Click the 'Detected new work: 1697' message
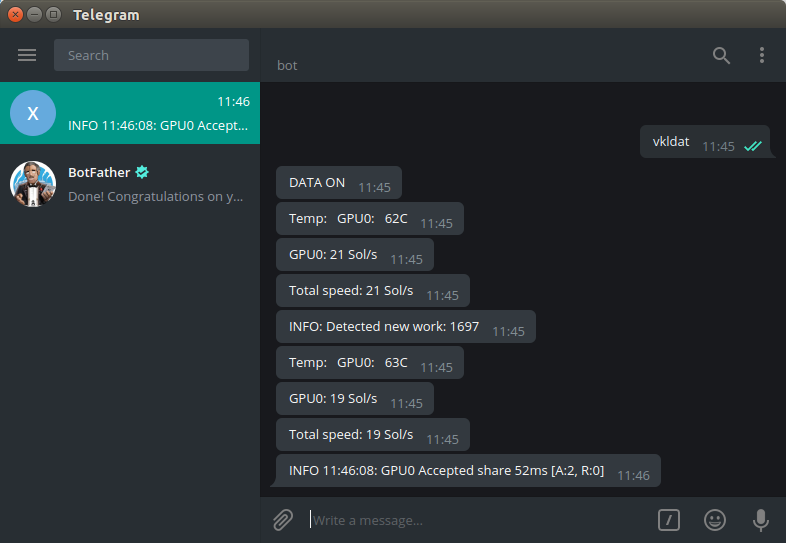Viewport: 786px width, 543px height. (384, 327)
